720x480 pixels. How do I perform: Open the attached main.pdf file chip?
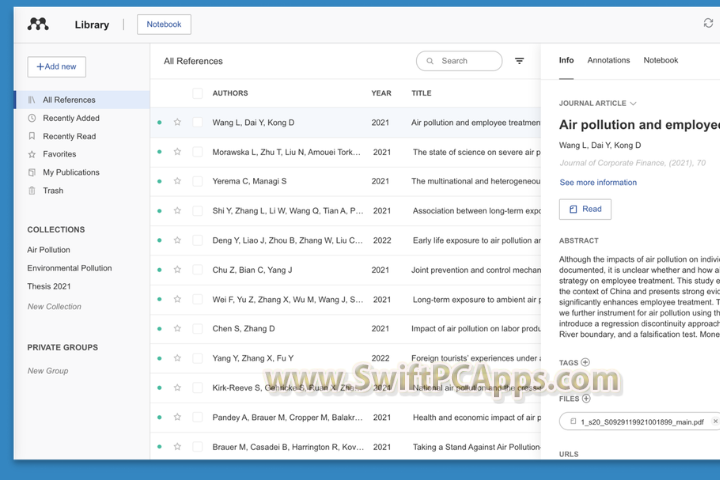point(638,422)
